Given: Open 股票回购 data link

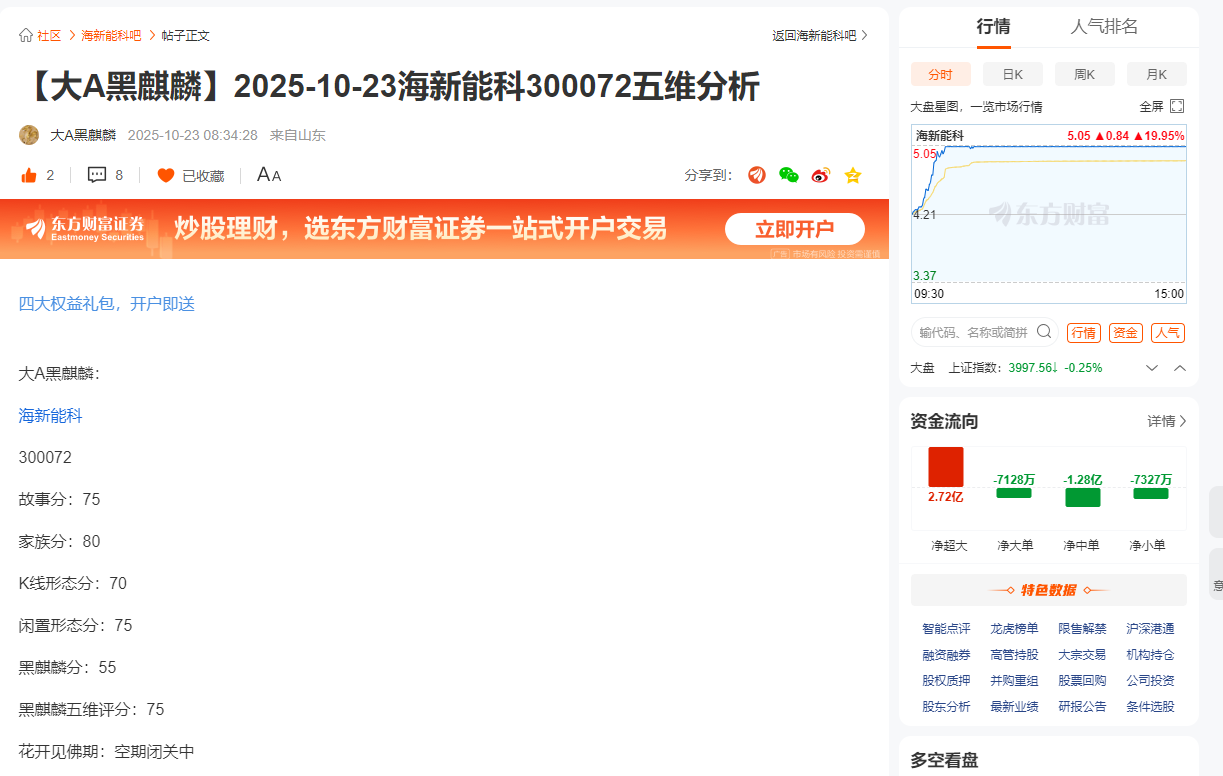Looking at the screenshot, I should click(1082, 680).
